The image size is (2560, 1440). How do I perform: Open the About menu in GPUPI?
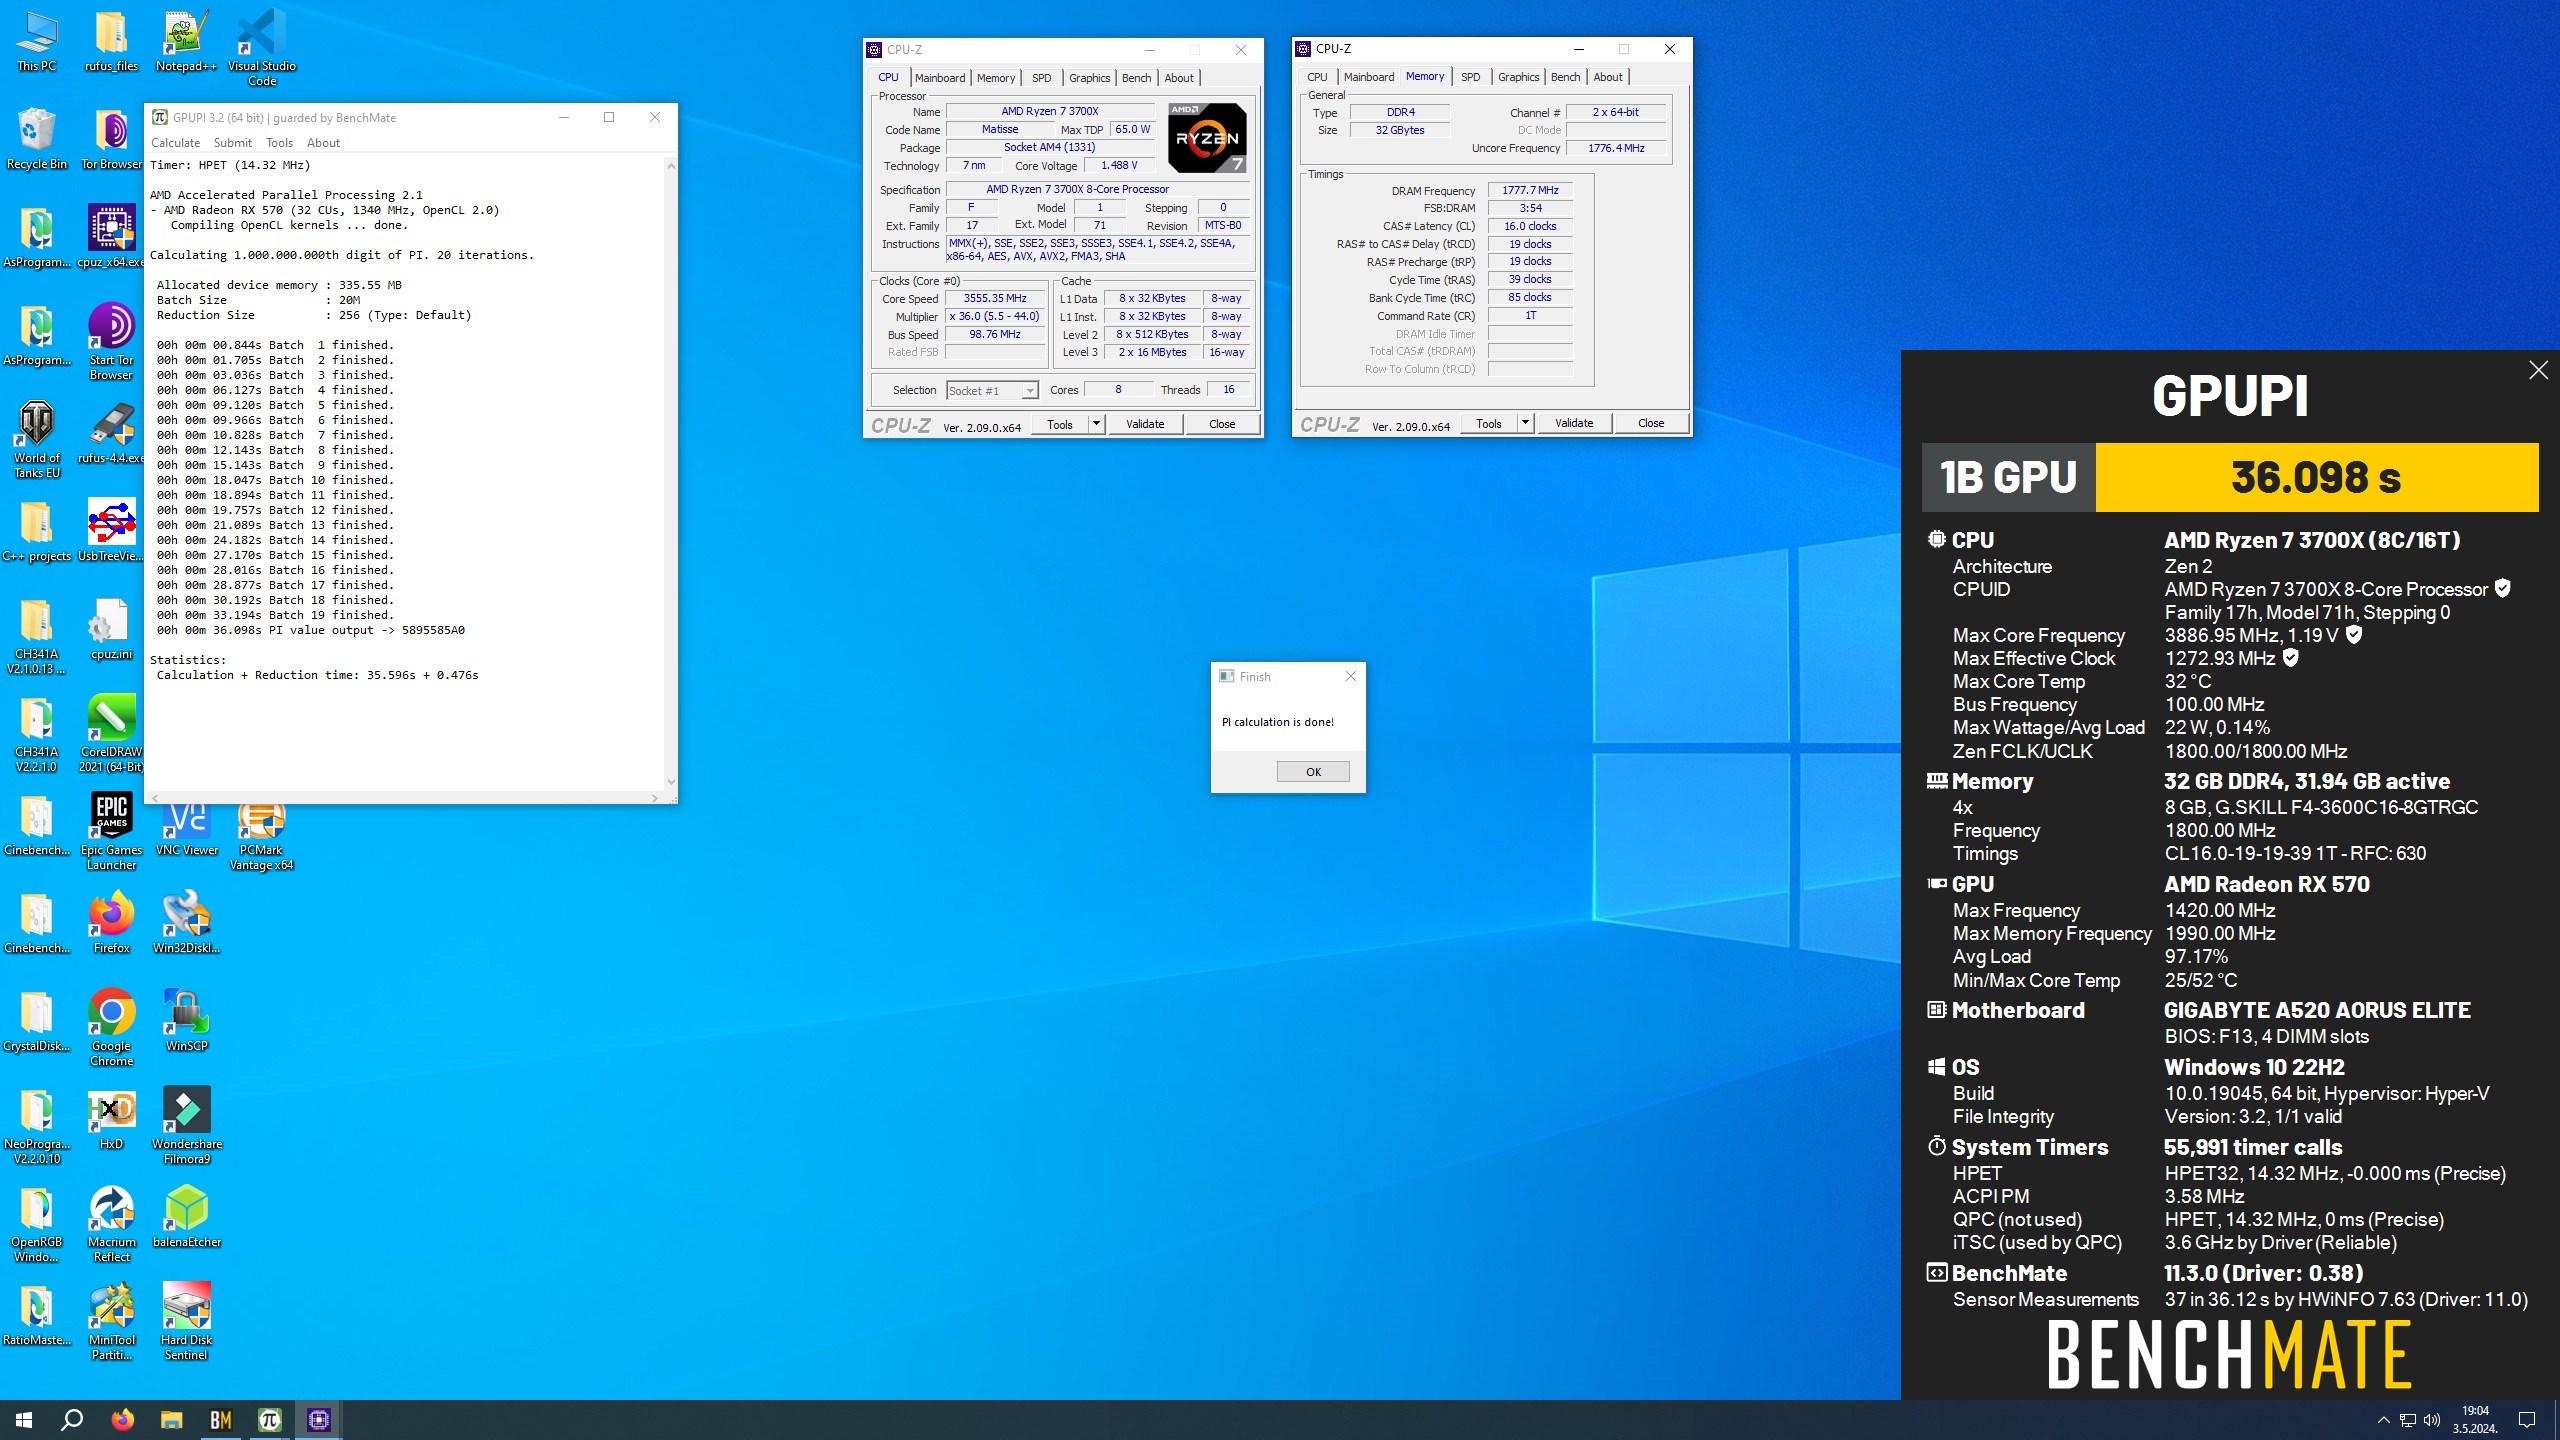(323, 143)
